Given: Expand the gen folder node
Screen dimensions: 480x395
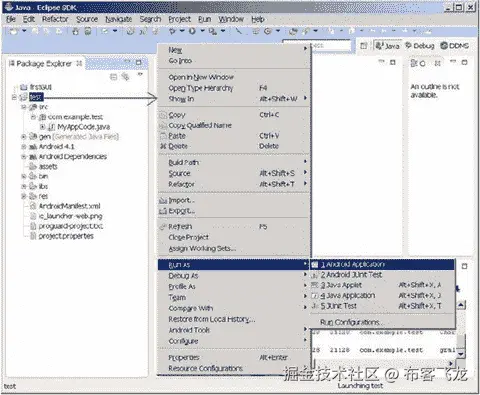Looking at the screenshot, I should 24,137.
